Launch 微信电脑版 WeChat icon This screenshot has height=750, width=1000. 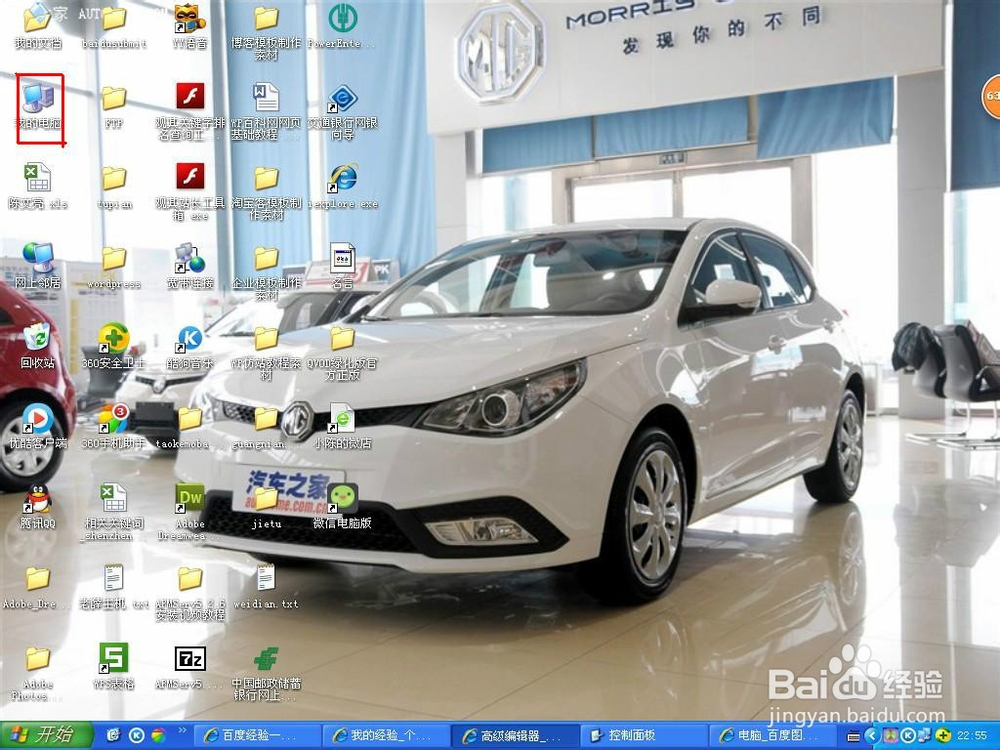[342, 499]
